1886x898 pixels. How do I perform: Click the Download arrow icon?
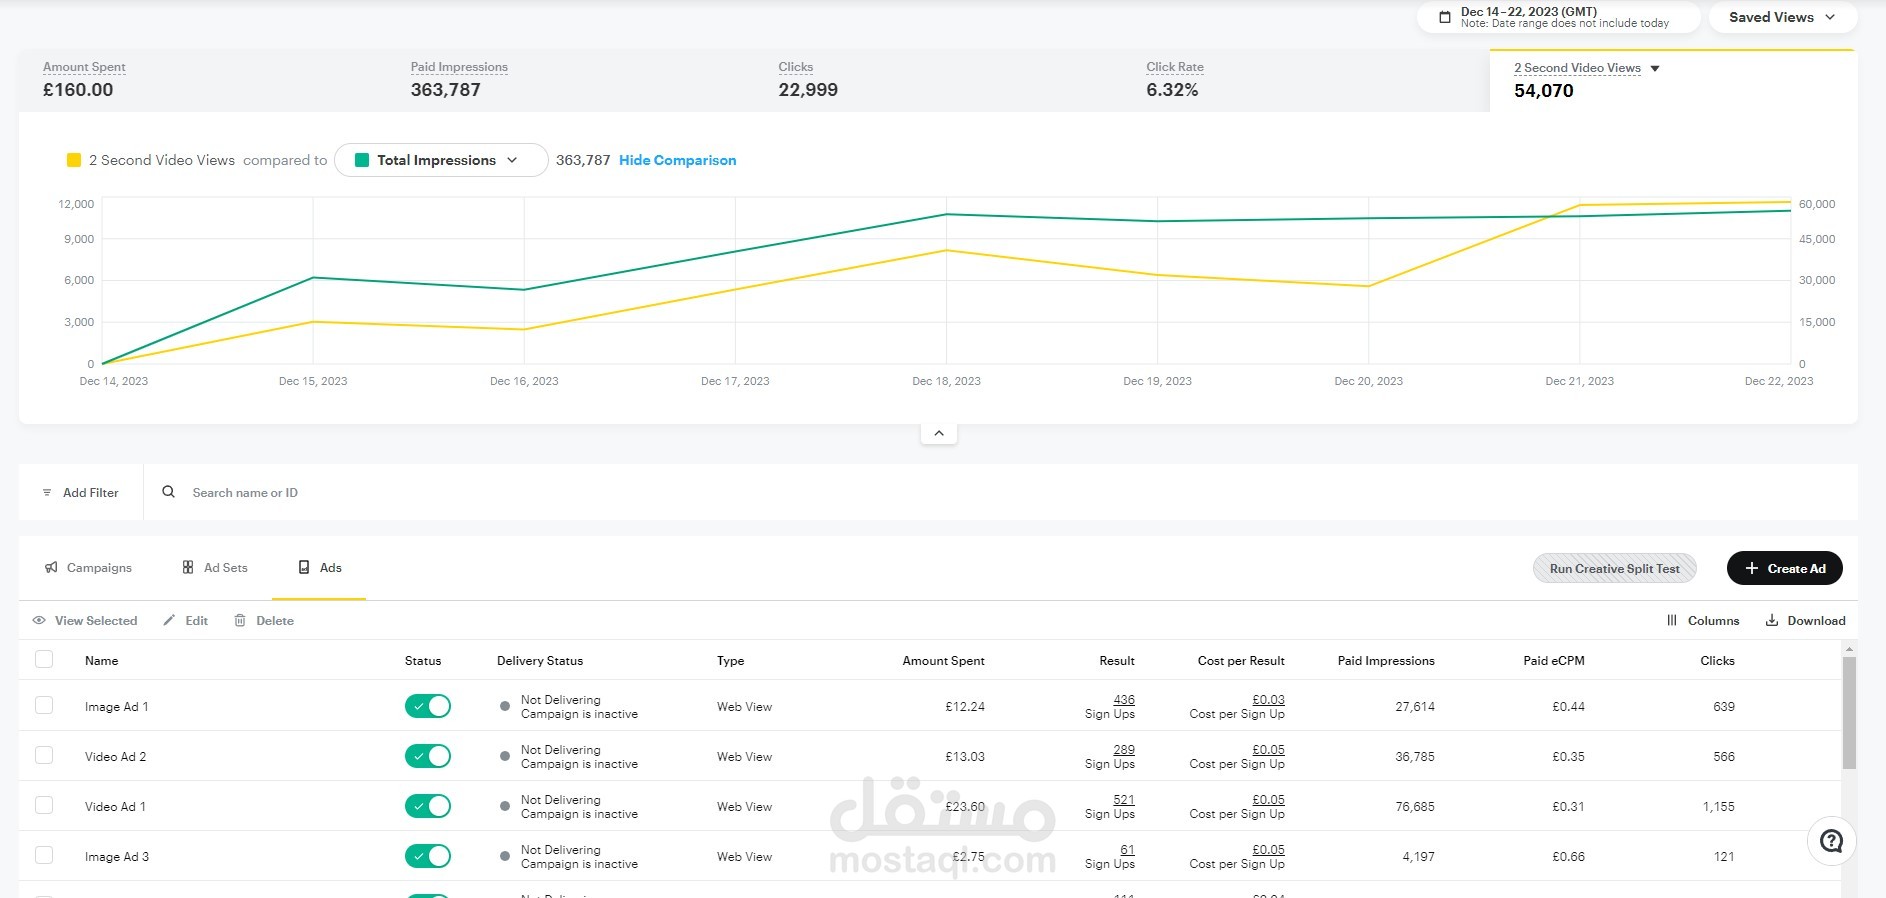(x=1772, y=621)
